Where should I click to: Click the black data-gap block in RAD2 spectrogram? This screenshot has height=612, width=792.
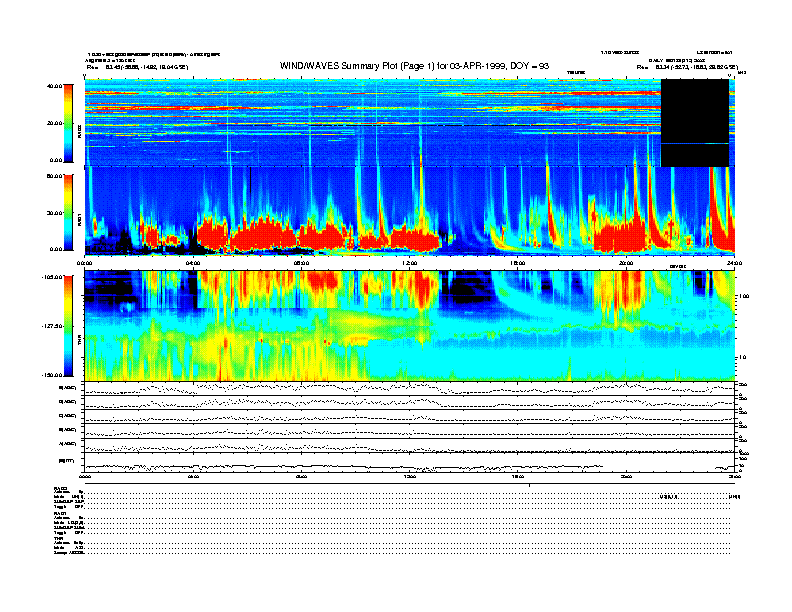[695, 123]
